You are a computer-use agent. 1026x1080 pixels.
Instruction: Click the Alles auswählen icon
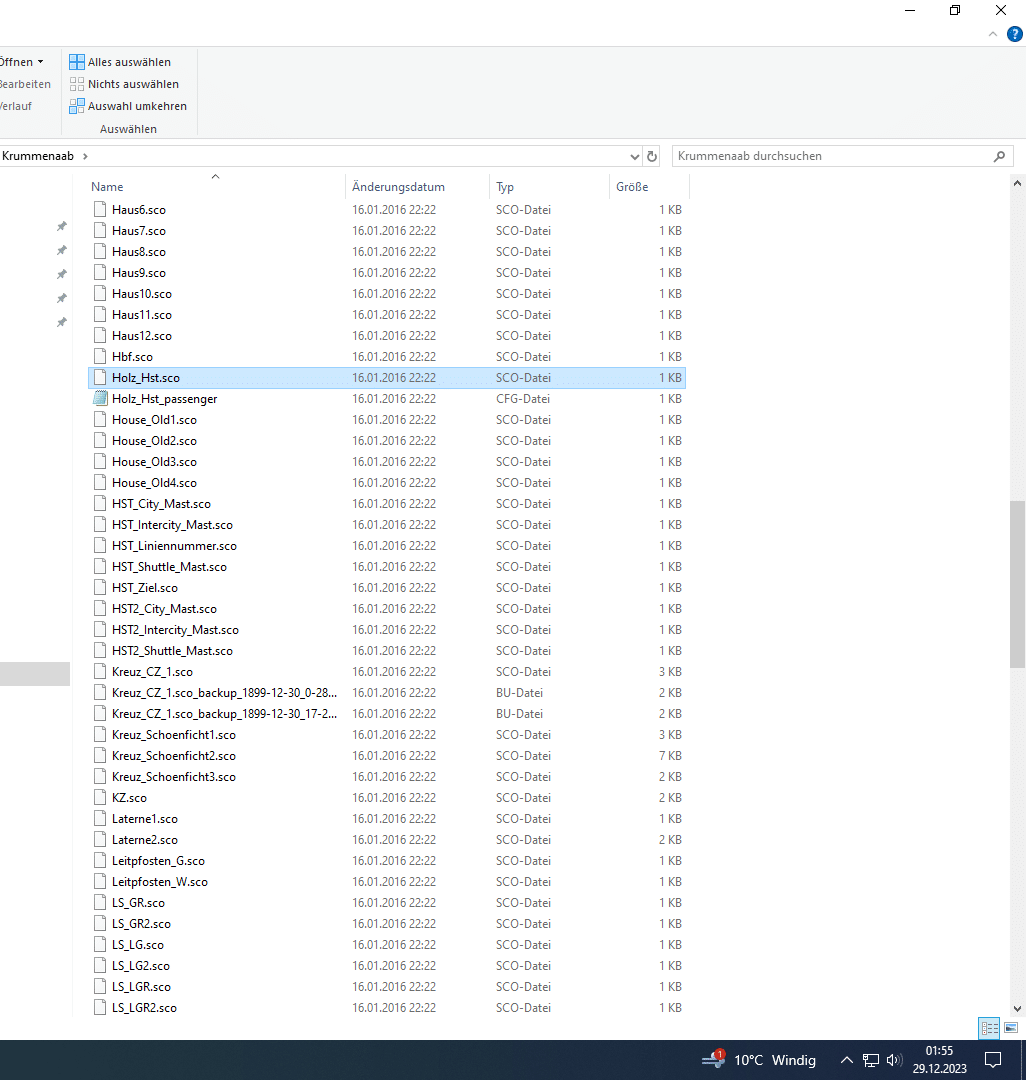[x=77, y=62]
